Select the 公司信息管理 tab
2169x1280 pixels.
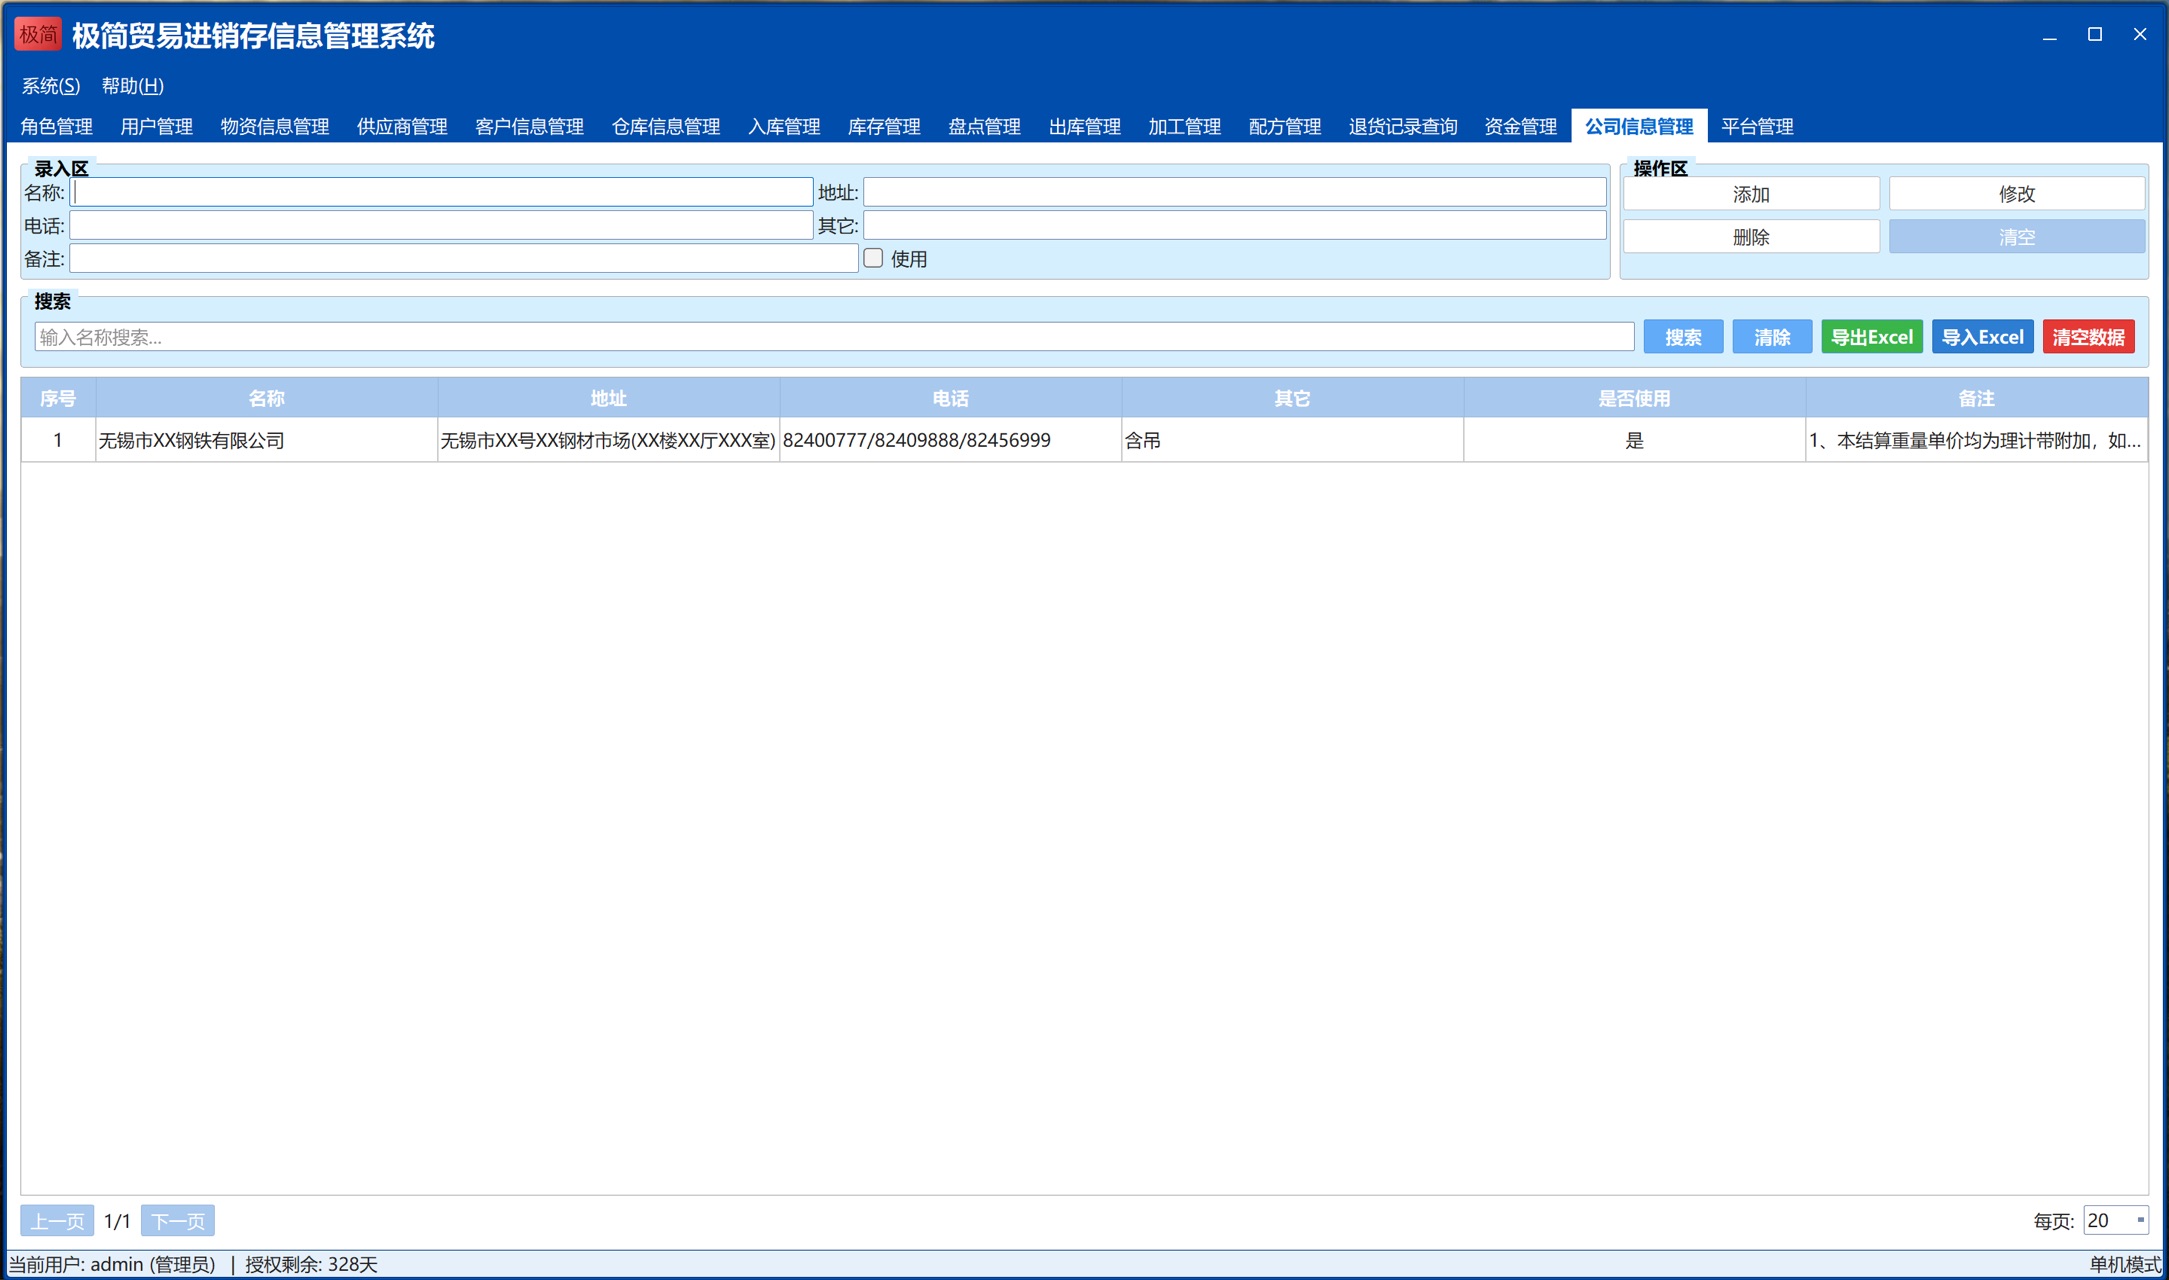(1639, 126)
